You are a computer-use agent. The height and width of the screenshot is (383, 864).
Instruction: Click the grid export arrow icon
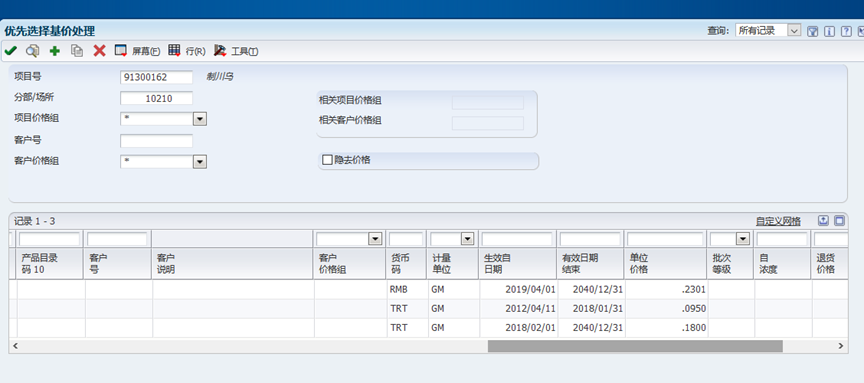click(x=823, y=220)
